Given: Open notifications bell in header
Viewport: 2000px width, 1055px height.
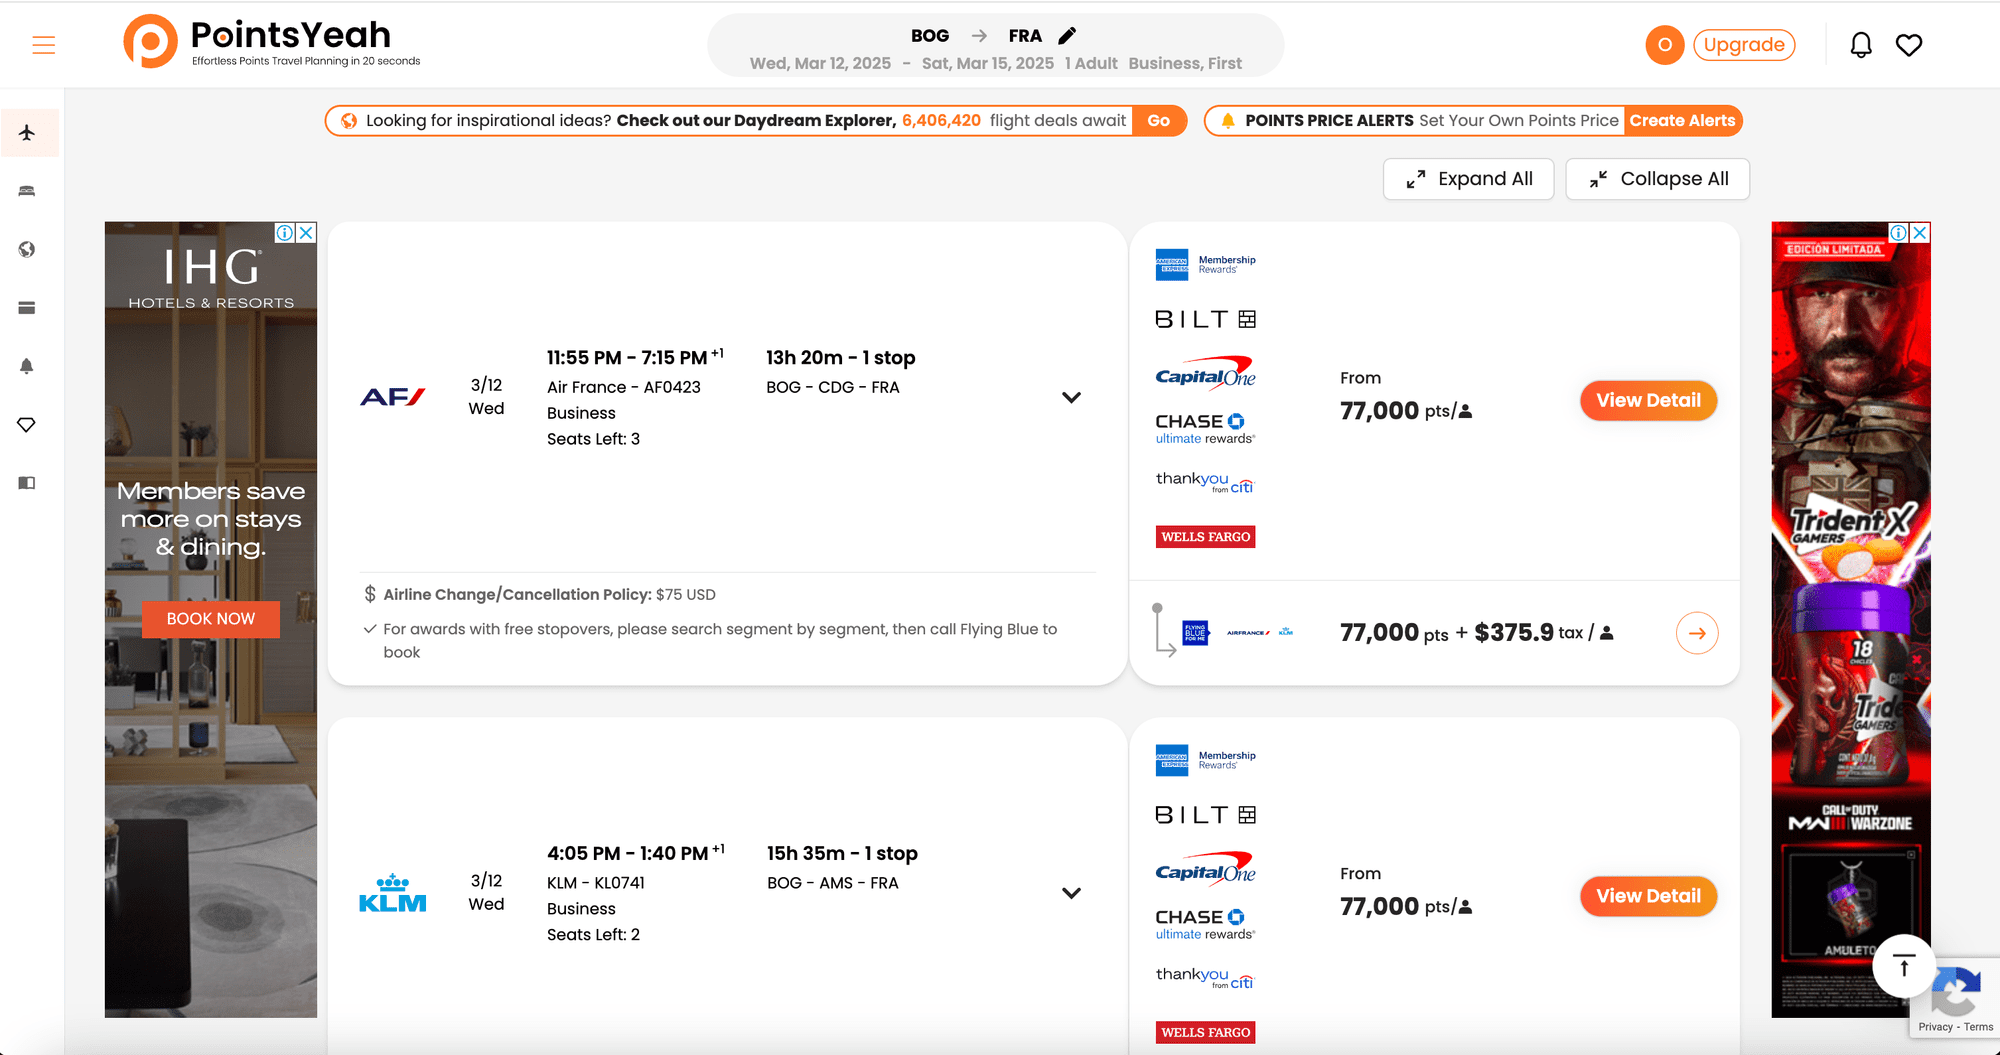Looking at the screenshot, I should pos(1861,45).
